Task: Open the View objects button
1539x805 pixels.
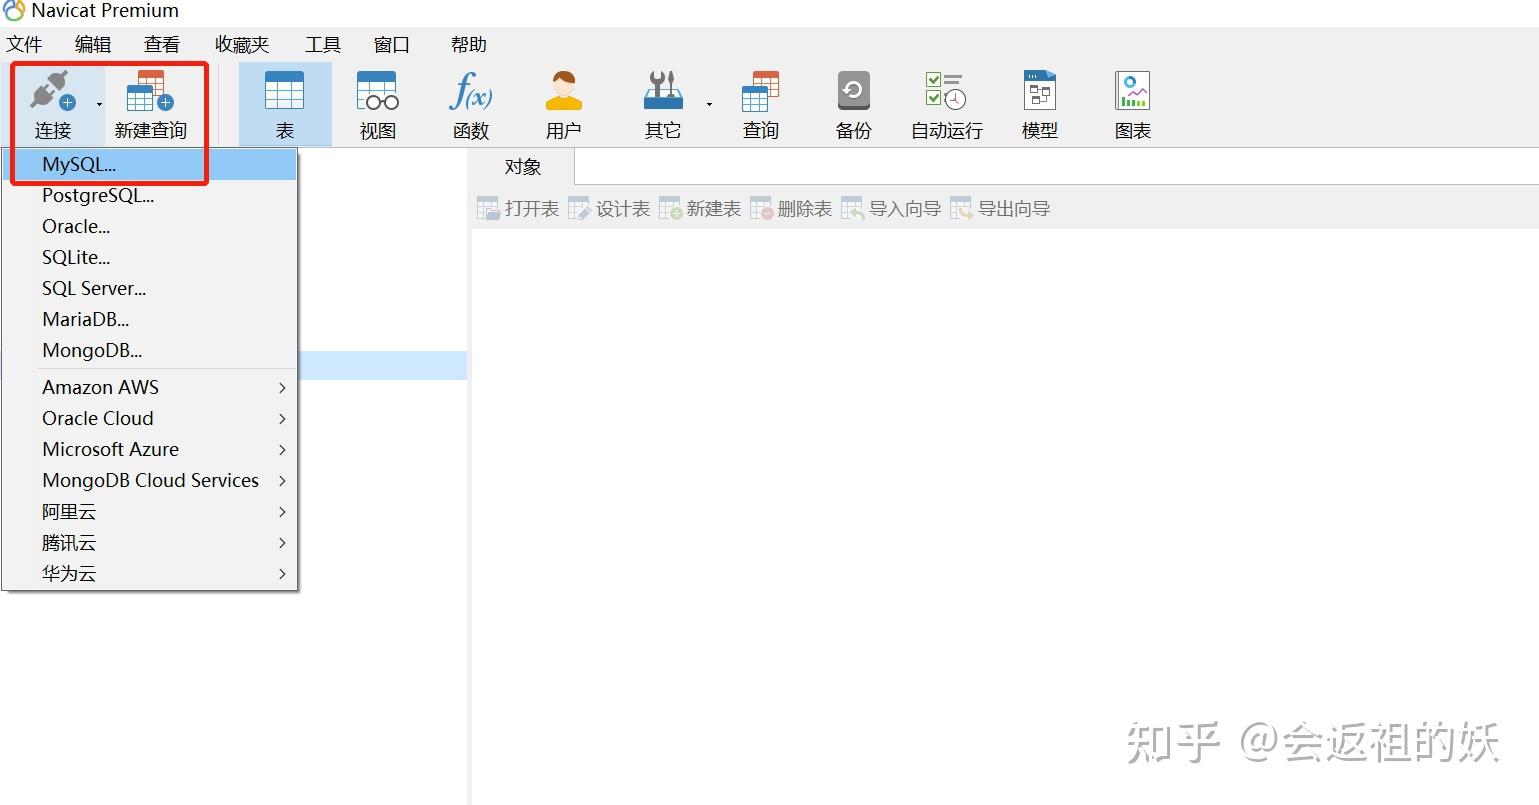Action: click(378, 105)
